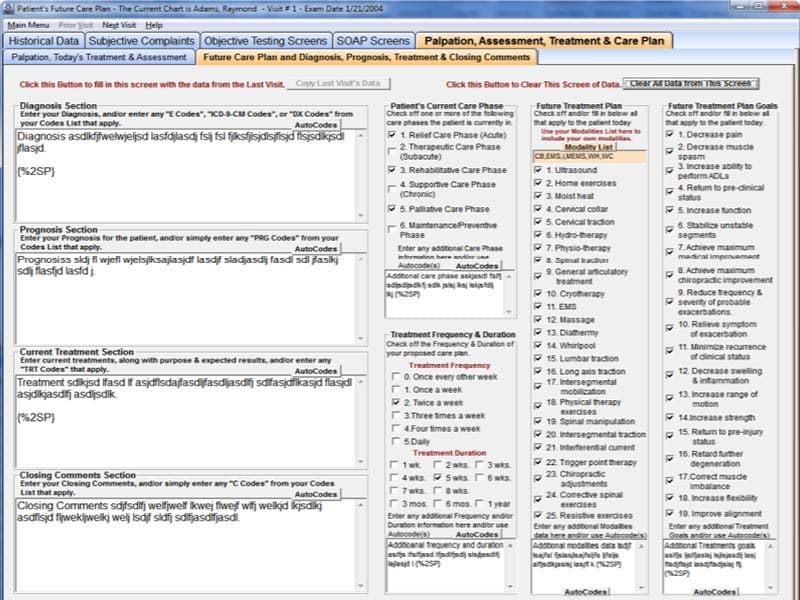The image size is (800, 600).
Task: Uncheck Massage modality
Action: (x=538, y=319)
